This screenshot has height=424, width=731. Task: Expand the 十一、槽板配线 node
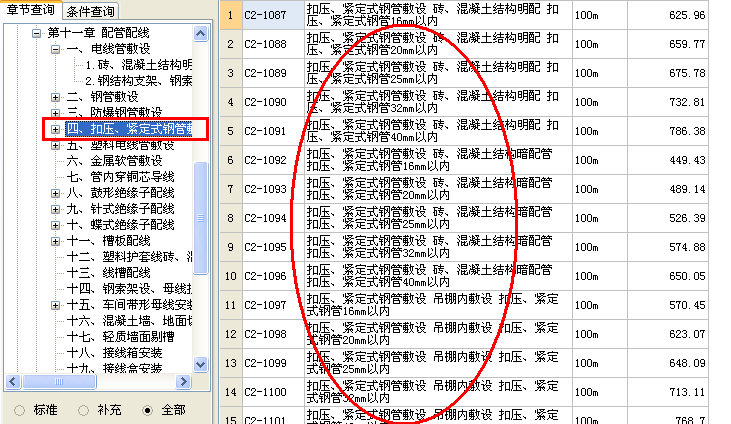(55, 241)
